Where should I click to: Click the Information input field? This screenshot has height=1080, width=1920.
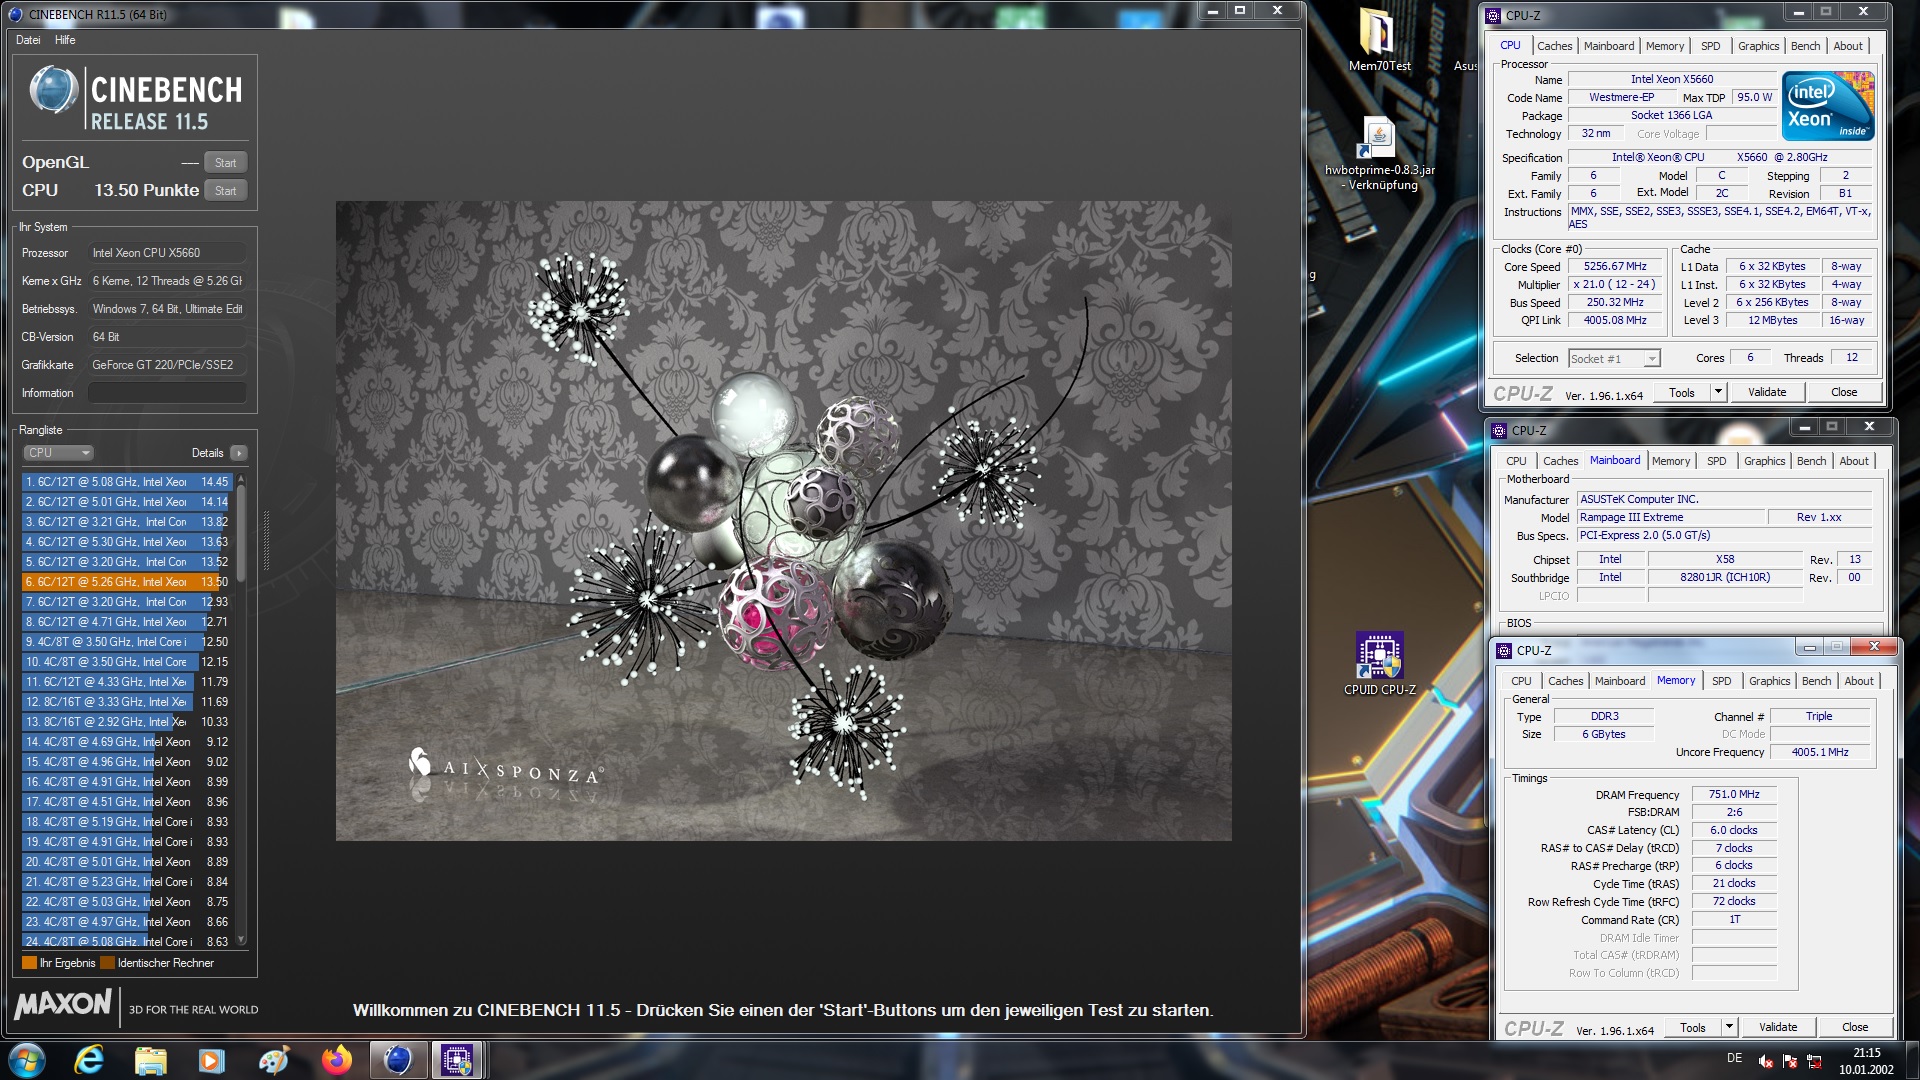coord(167,393)
